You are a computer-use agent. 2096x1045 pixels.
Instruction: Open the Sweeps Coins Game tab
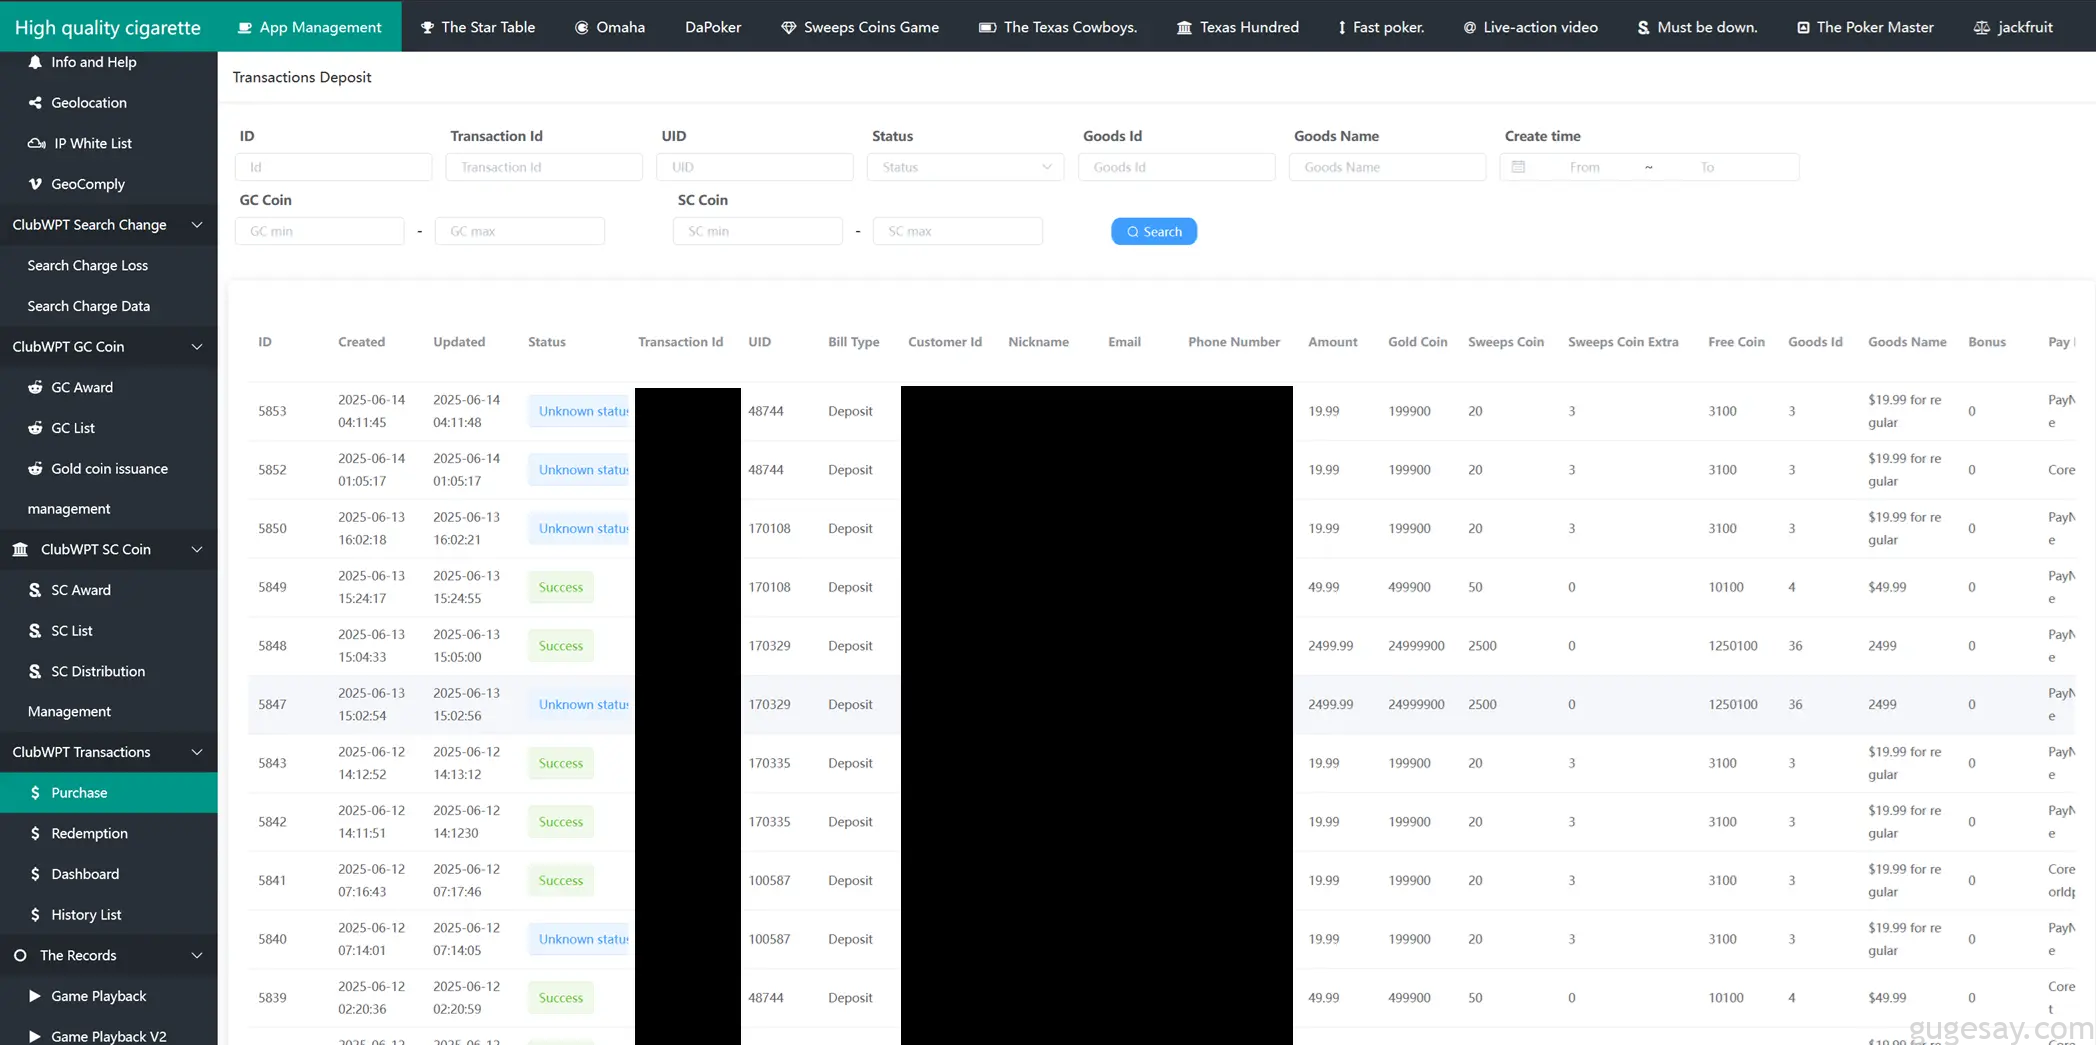pos(860,27)
